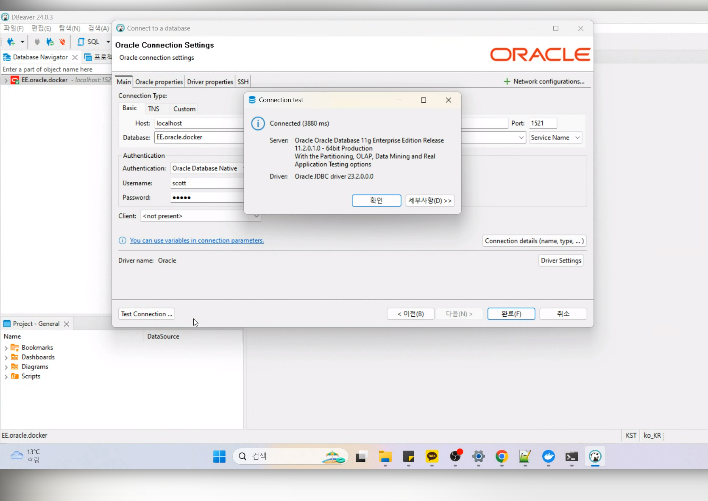Confirm the Connection test dialog with 확인
The height and width of the screenshot is (501, 708).
(377, 200)
